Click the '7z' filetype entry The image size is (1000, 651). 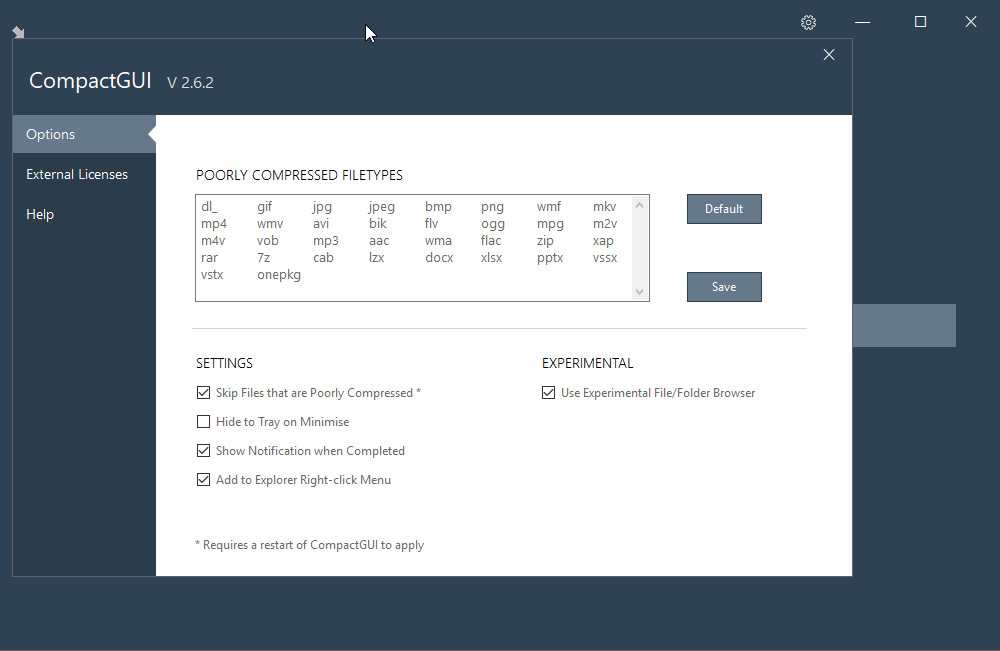[x=263, y=258]
